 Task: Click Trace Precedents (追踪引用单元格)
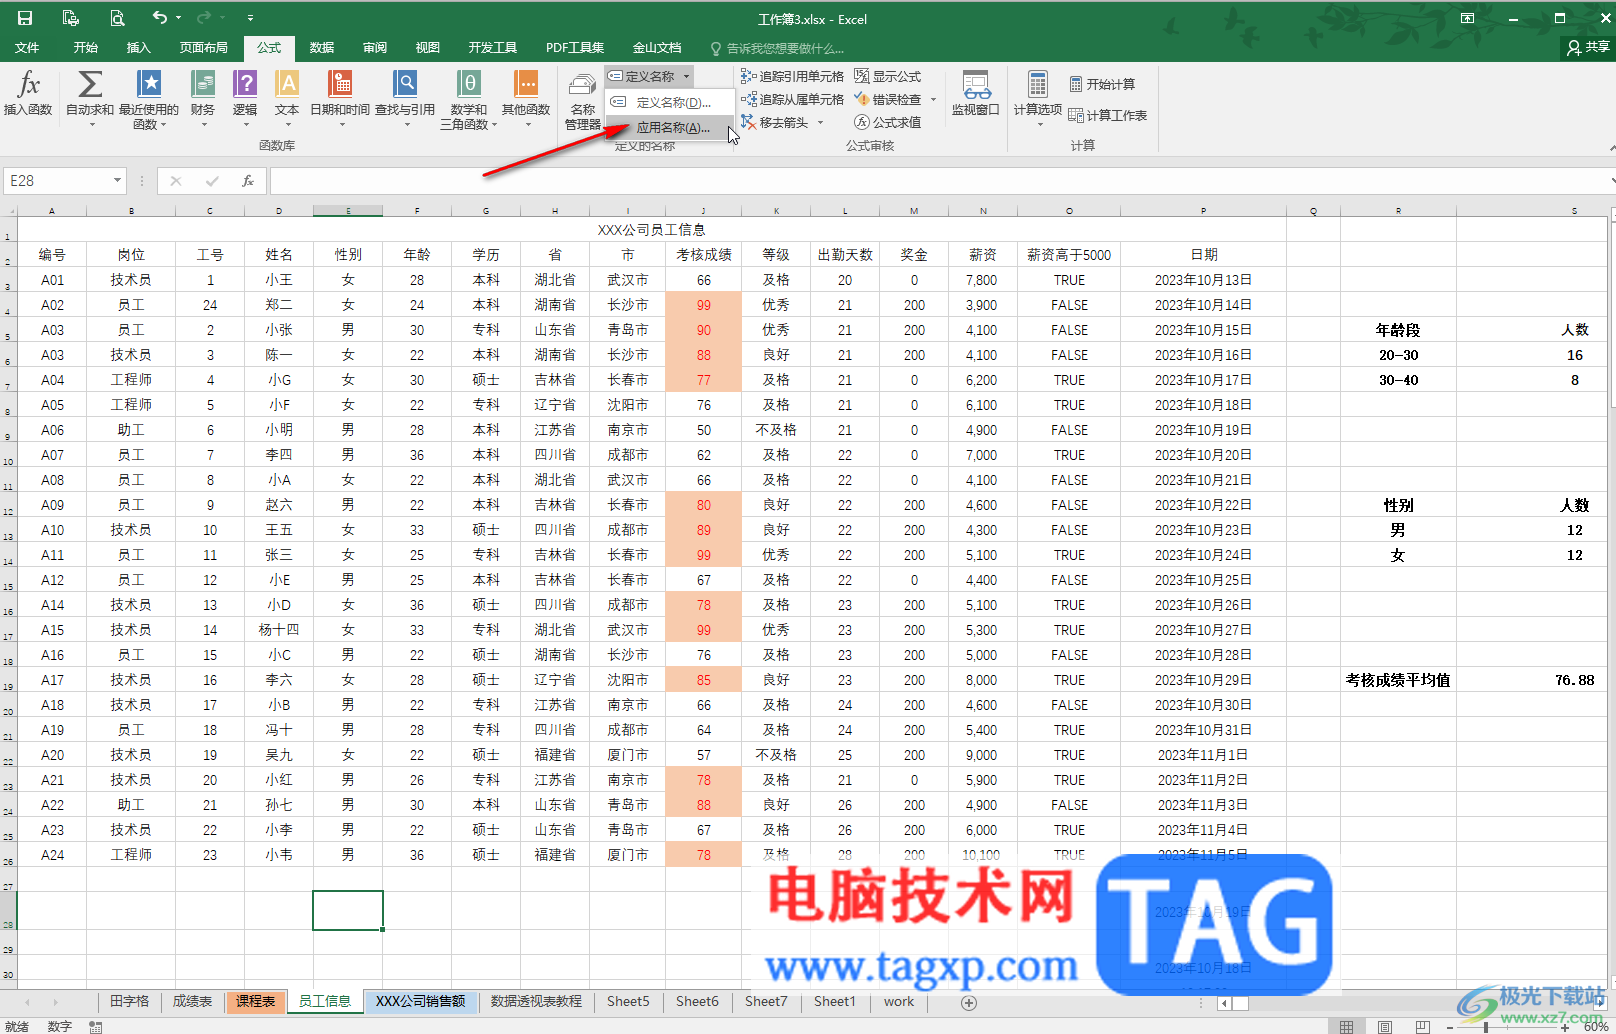pos(792,76)
